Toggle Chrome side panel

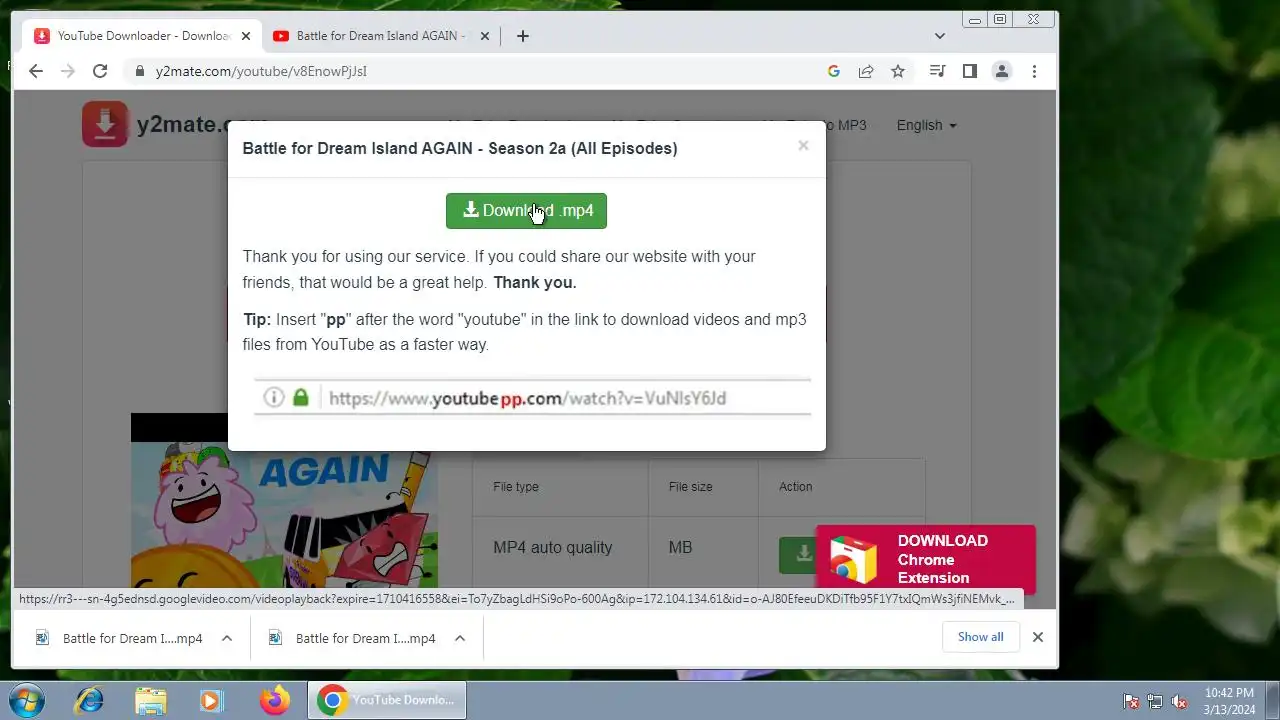969,71
